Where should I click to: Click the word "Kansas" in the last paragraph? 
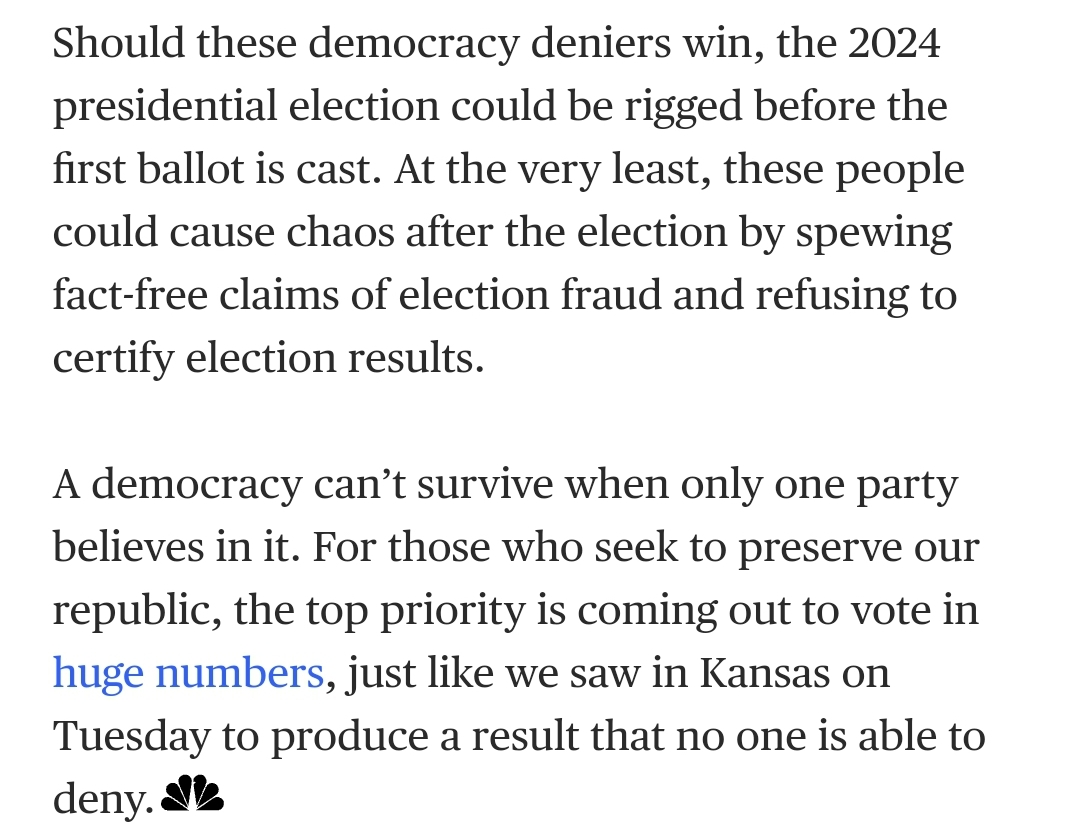click(765, 673)
